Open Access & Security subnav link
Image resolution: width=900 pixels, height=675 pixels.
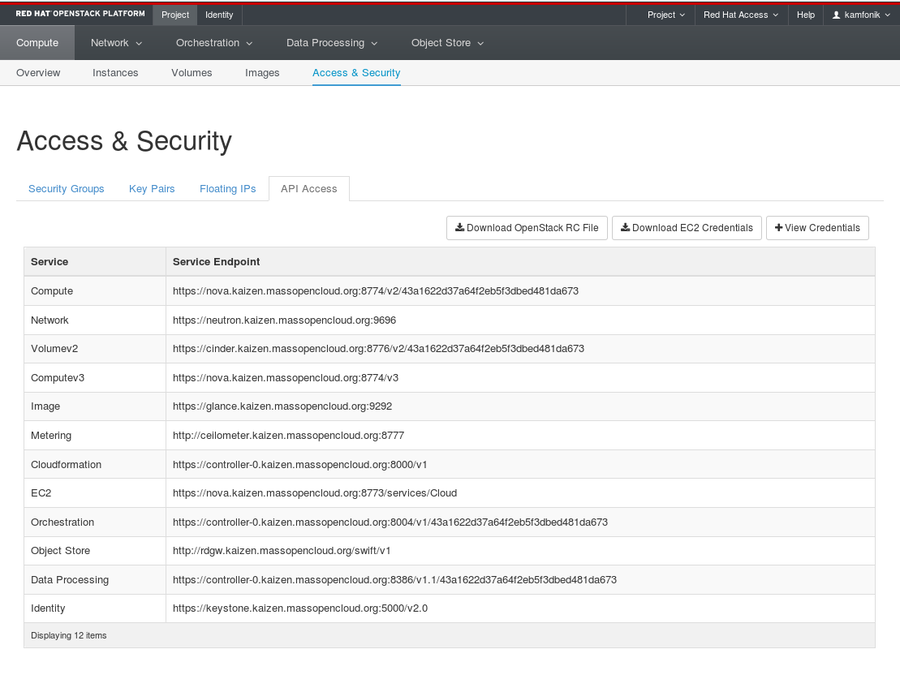356,73
